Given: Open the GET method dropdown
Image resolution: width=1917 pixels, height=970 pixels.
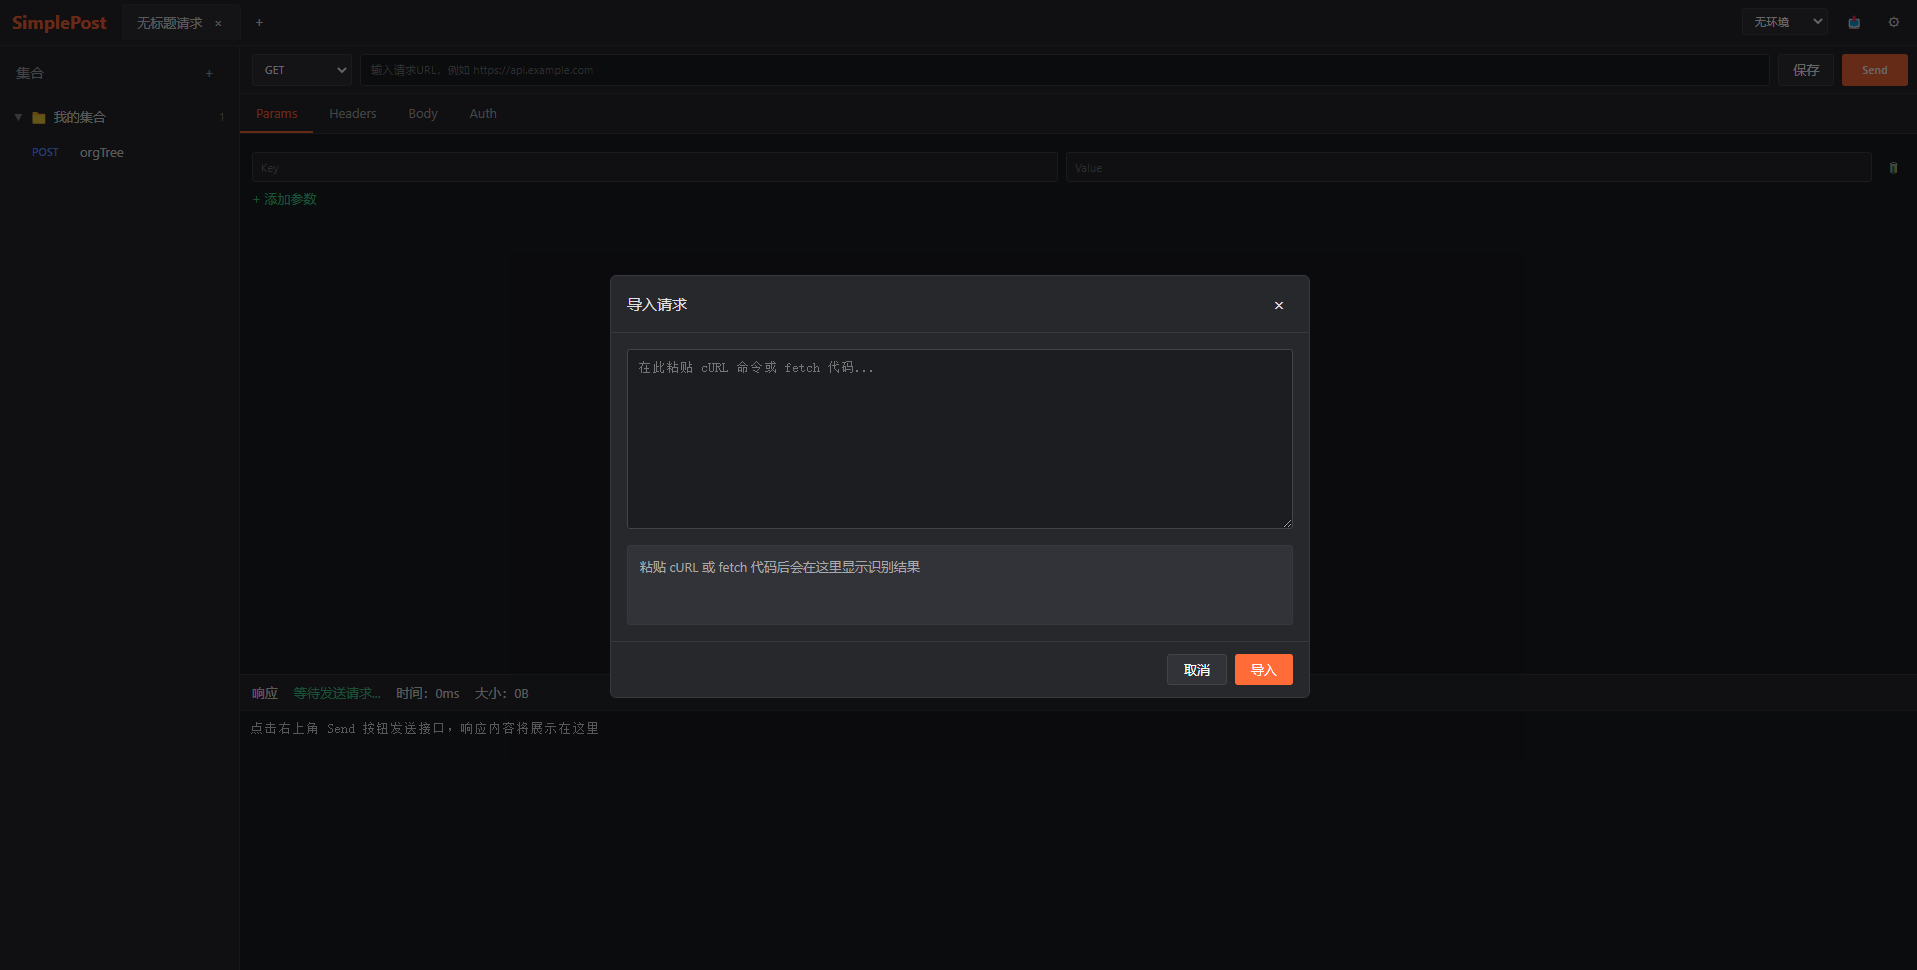Looking at the screenshot, I should (302, 70).
